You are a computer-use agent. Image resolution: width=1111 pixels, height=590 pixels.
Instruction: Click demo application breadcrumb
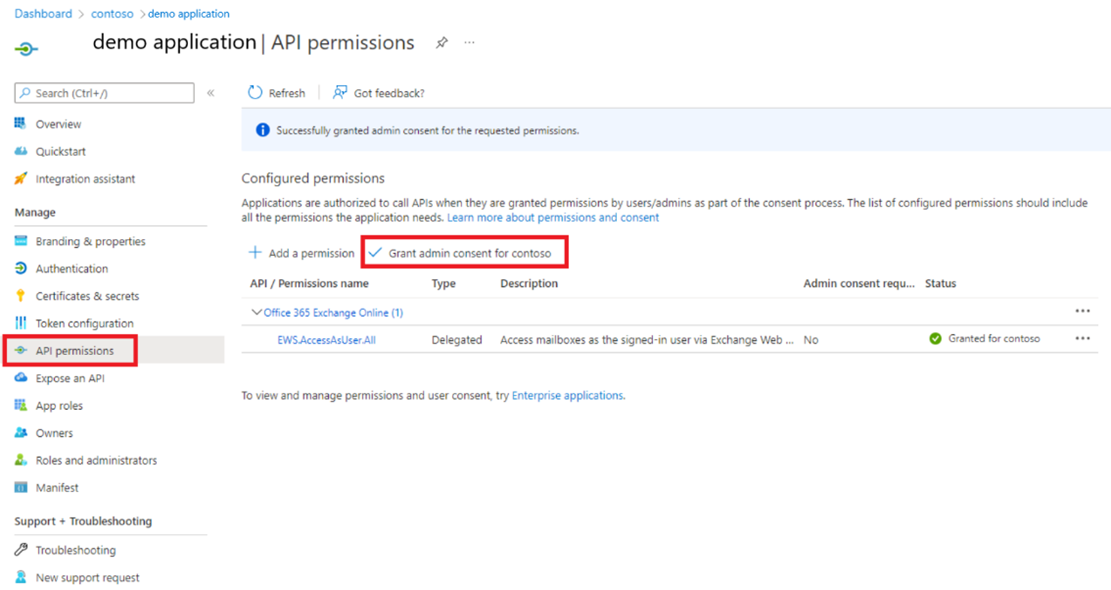[x=188, y=13]
